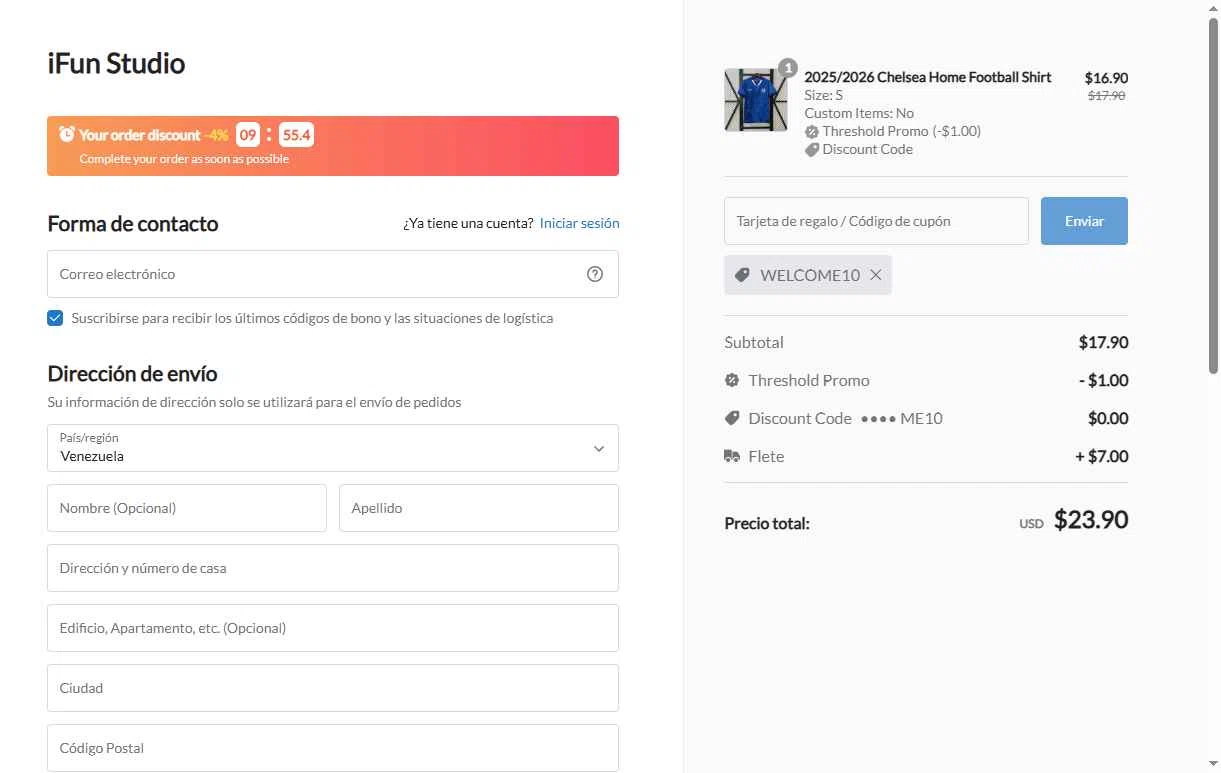Screen dimensions: 1221x773
Task: Click the Forma de contacto heading
Action: 133,224
